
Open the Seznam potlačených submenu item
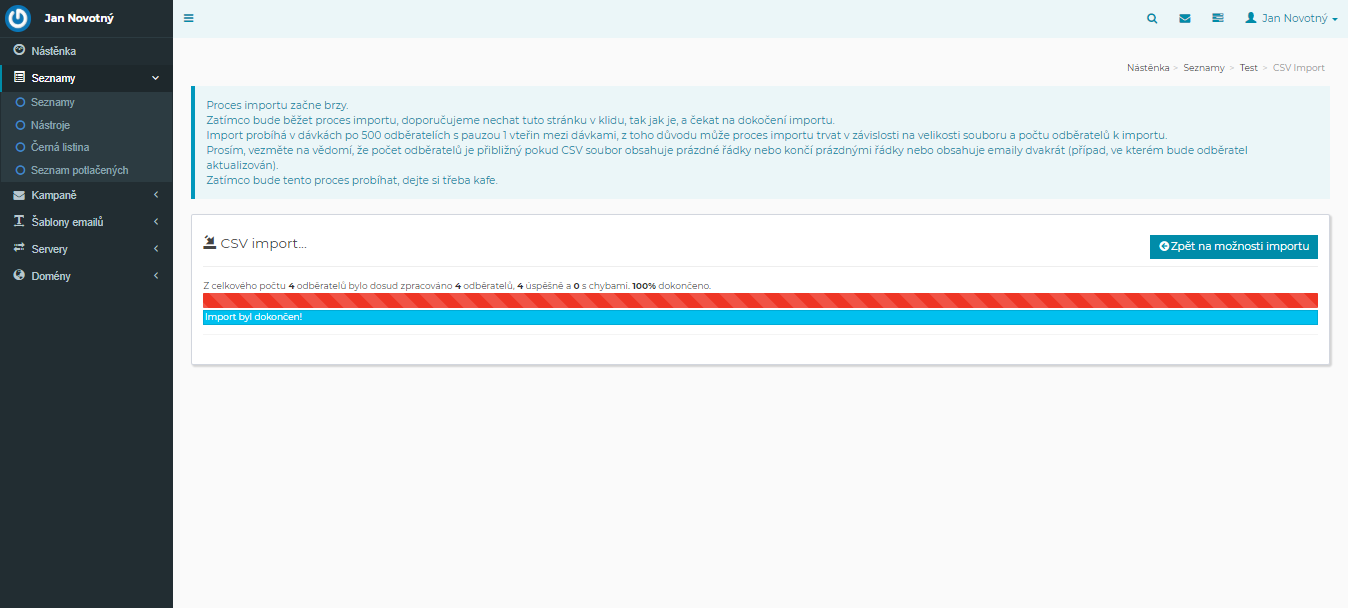coord(79,170)
